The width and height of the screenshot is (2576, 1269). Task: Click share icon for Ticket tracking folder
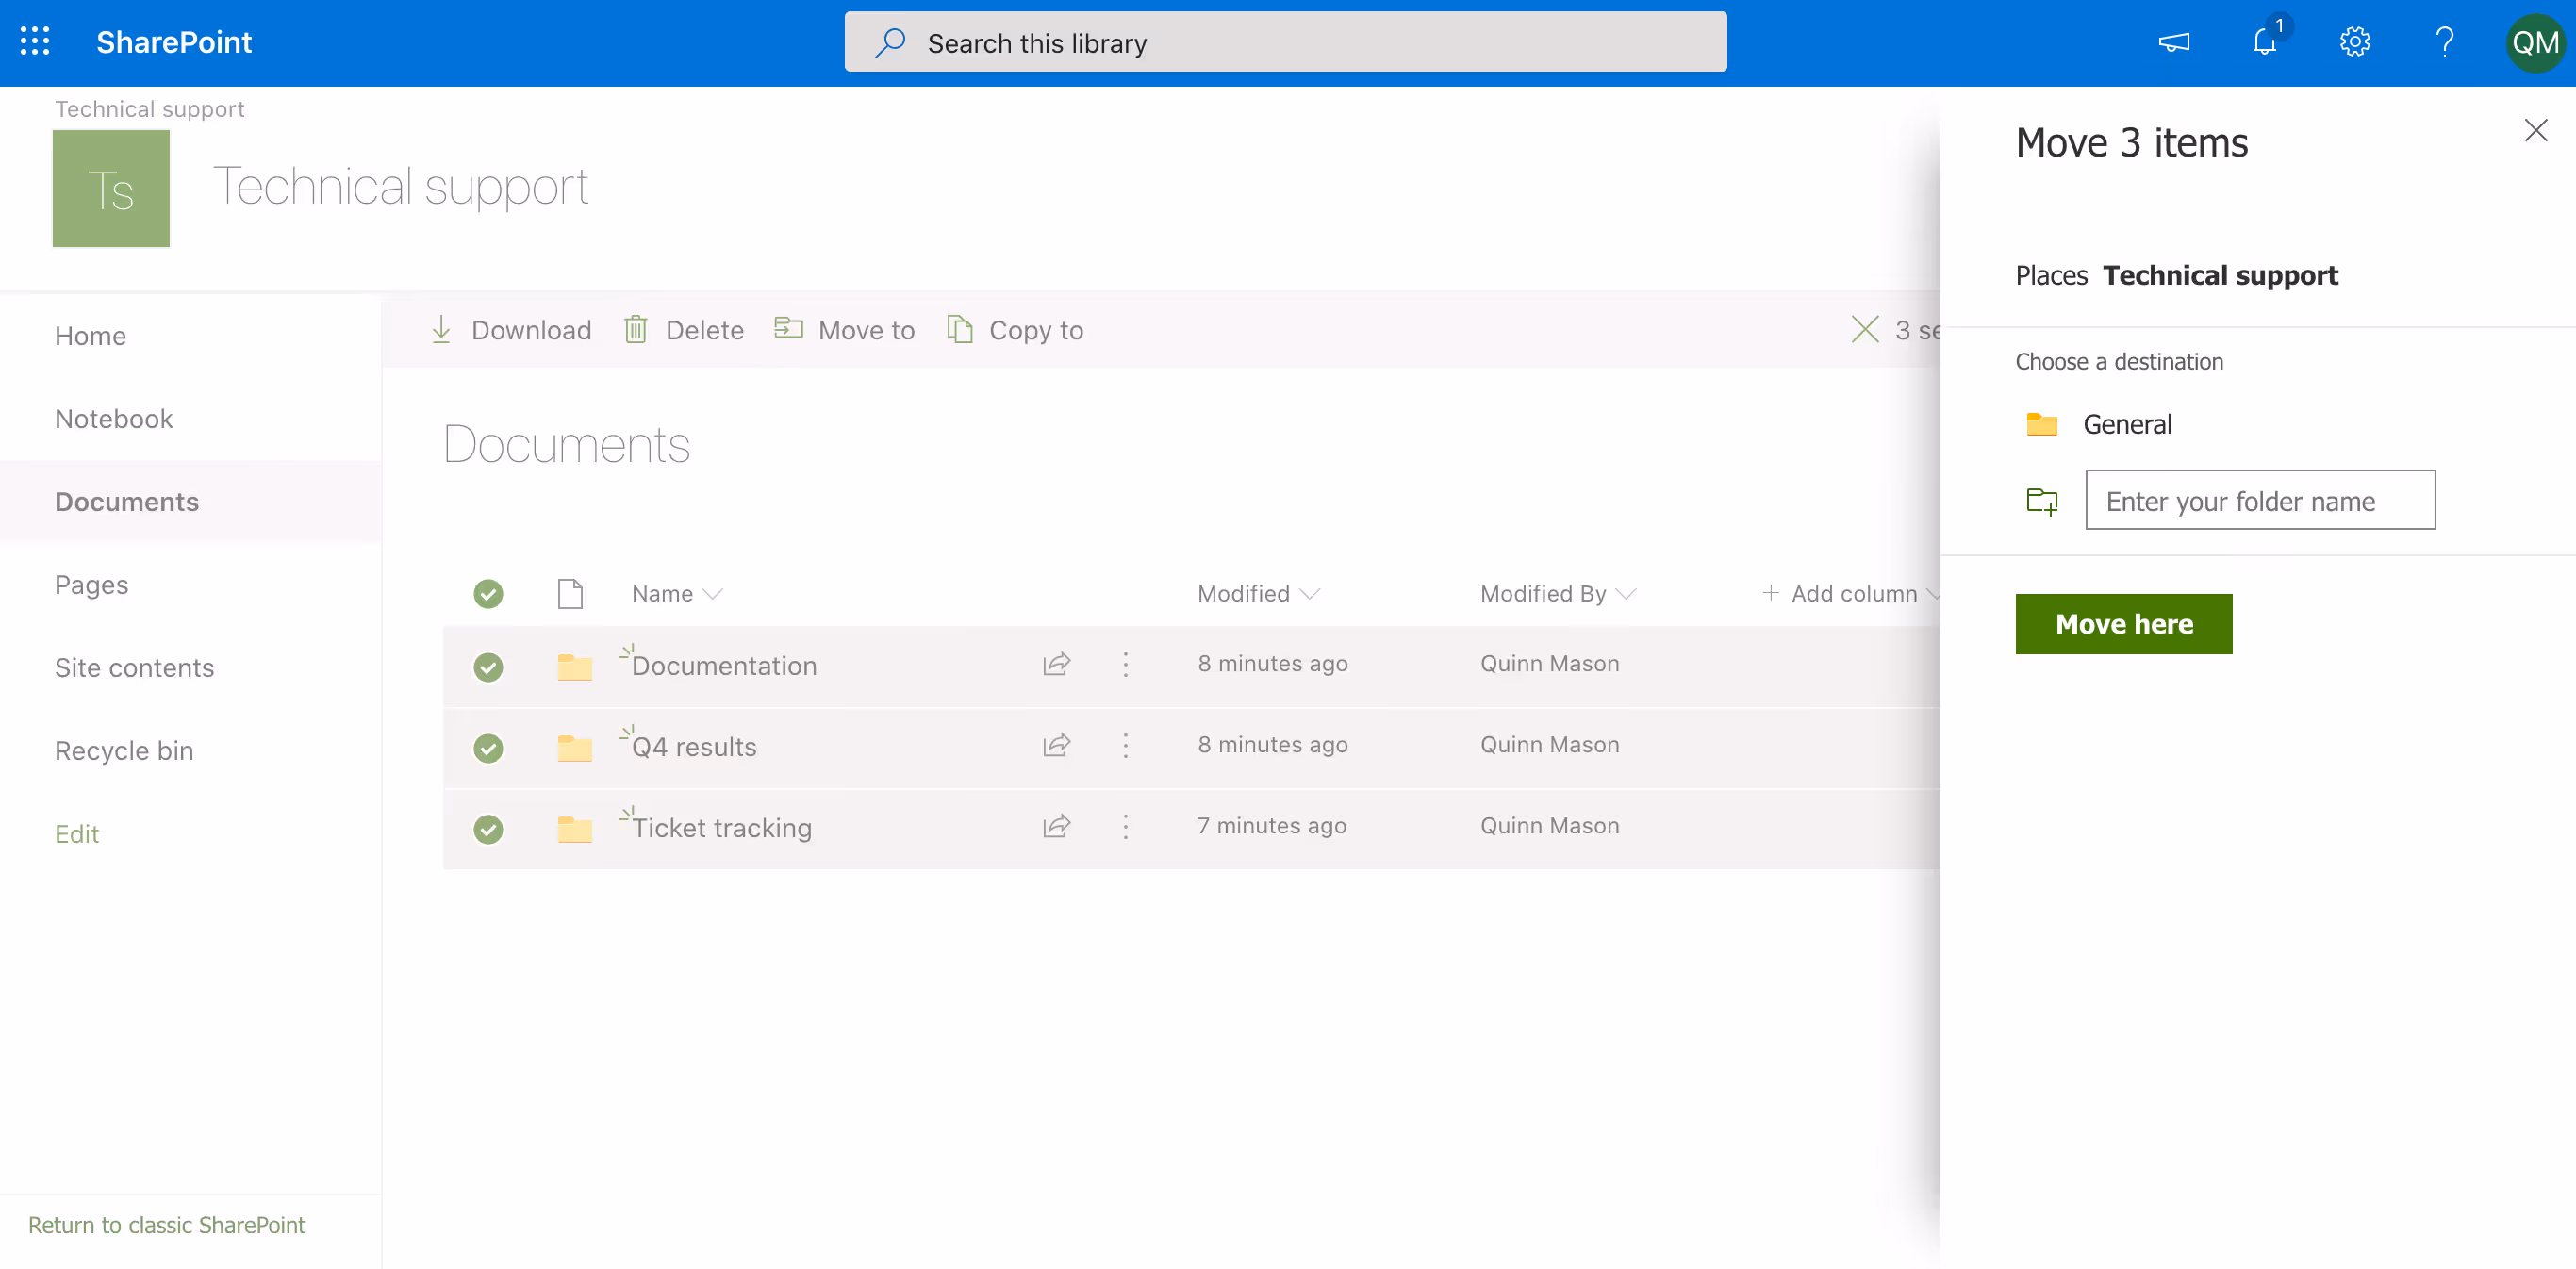pyautogui.click(x=1056, y=827)
